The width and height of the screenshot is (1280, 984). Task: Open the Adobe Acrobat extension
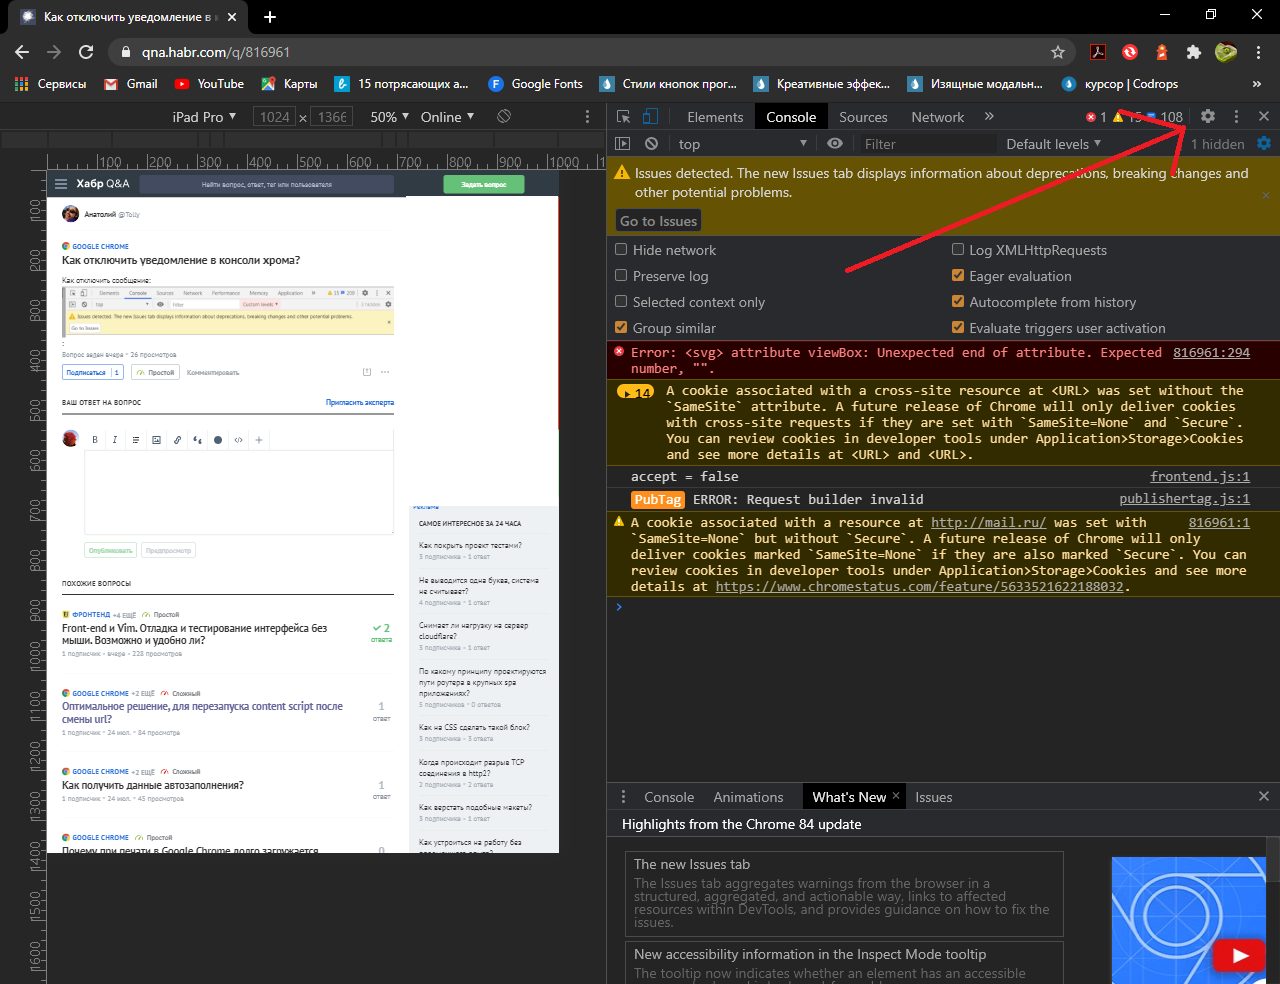[x=1097, y=52]
